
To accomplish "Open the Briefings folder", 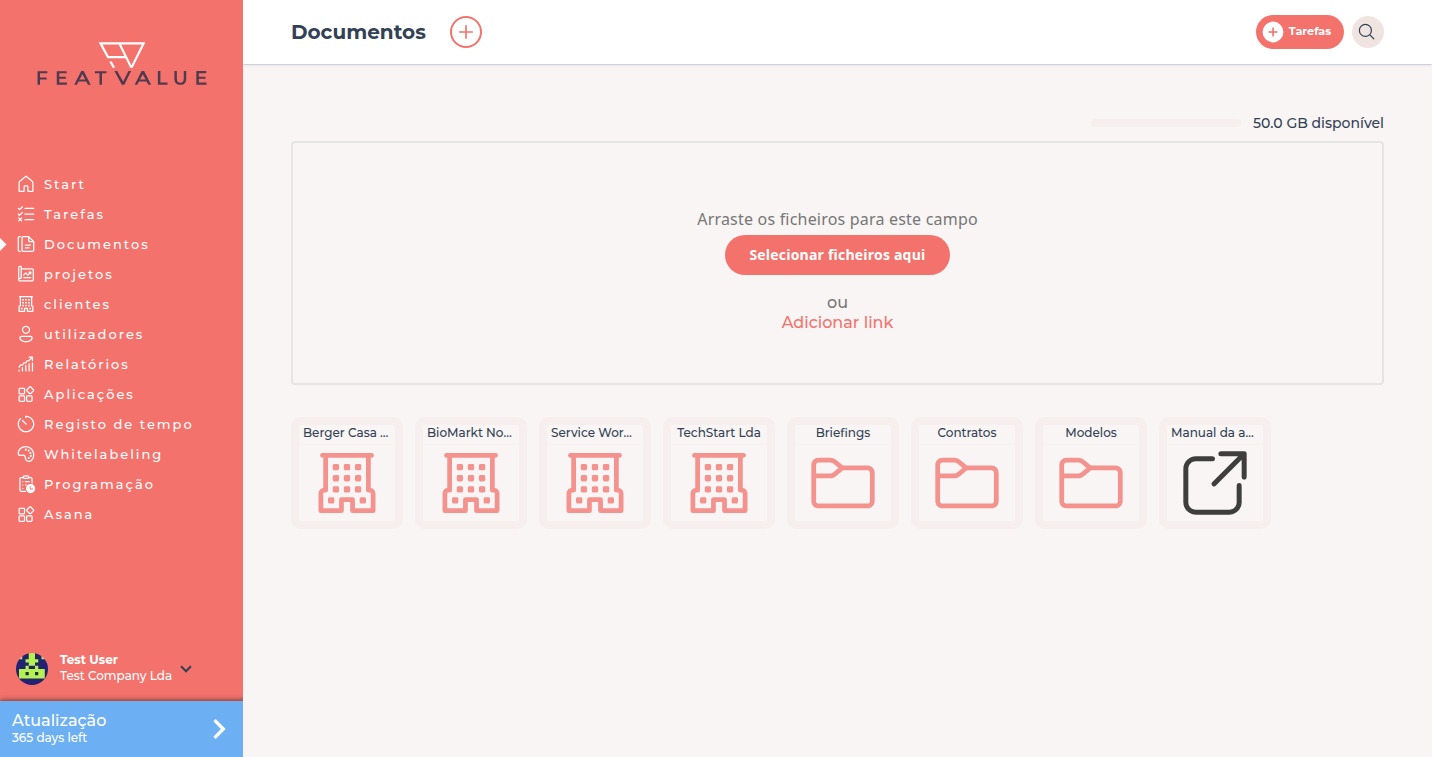I will (843, 473).
